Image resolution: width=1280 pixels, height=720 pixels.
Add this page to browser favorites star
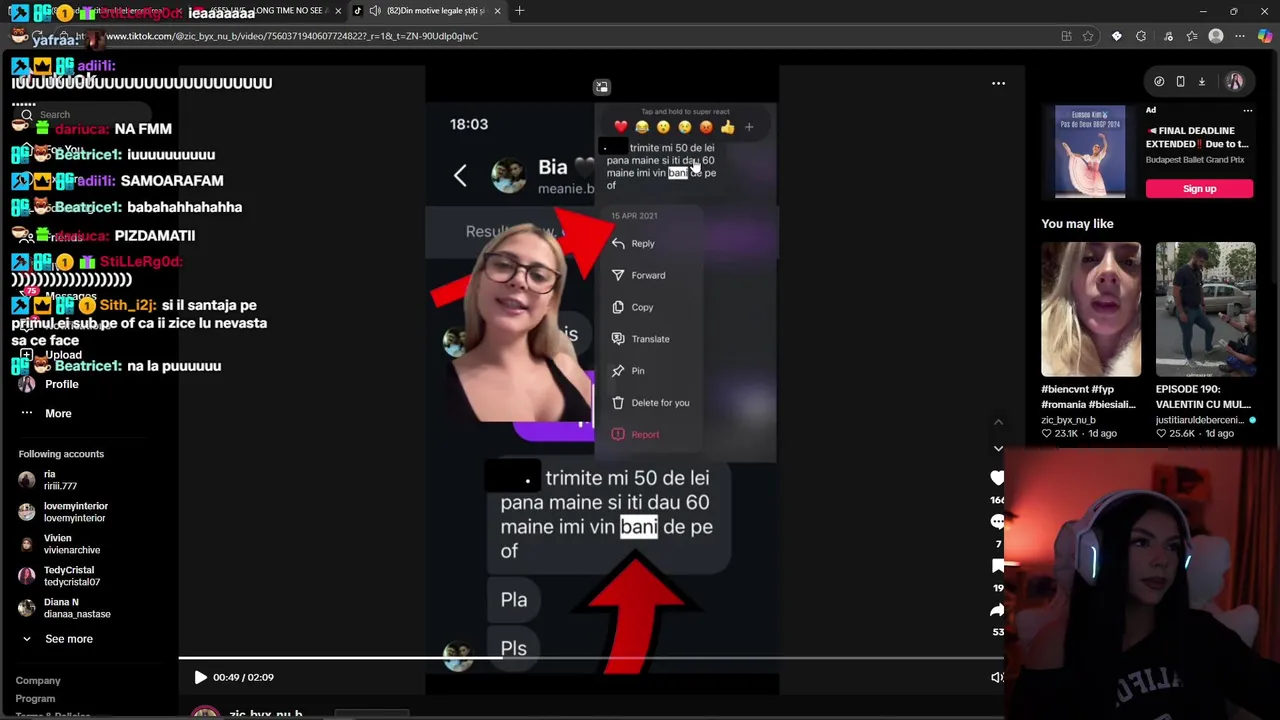pos(1088,36)
